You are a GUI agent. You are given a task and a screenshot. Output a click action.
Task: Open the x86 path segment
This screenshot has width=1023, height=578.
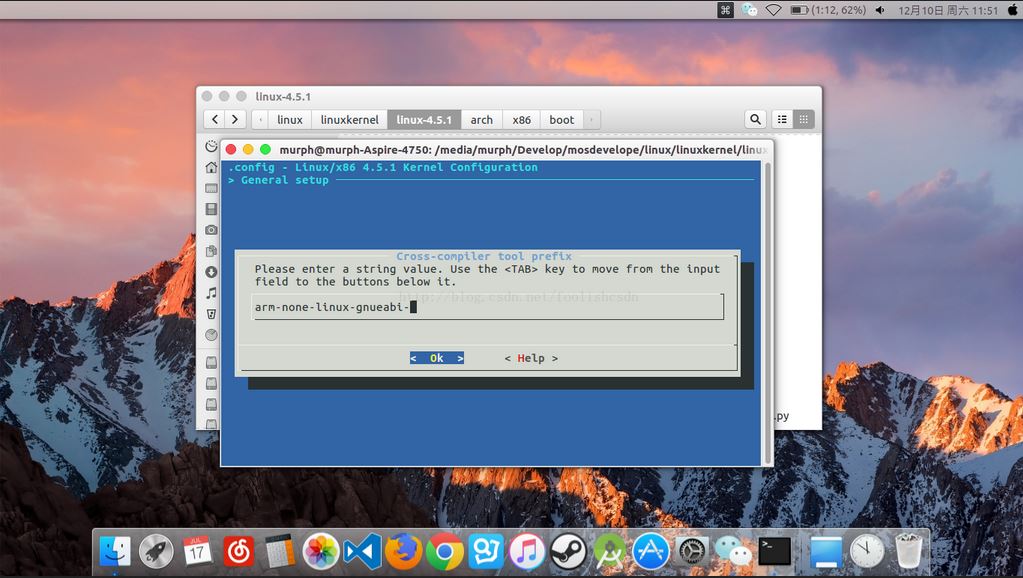coord(521,119)
